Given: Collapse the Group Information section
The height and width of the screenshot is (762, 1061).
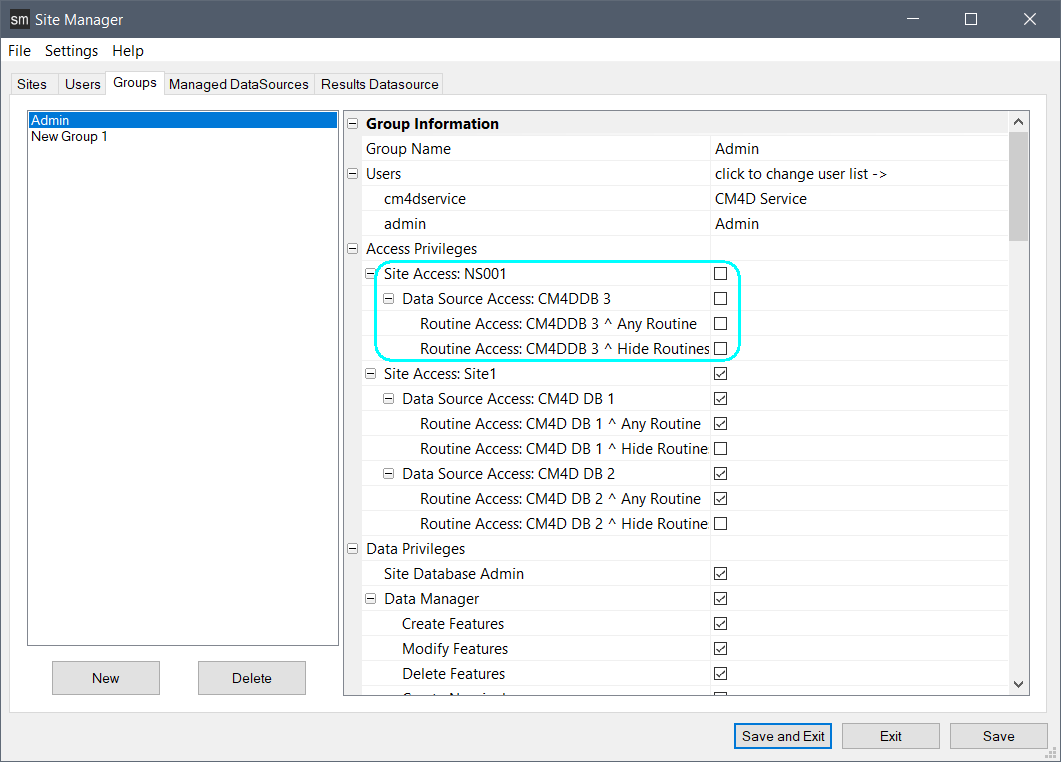Looking at the screenshot, I should [352, 124].
